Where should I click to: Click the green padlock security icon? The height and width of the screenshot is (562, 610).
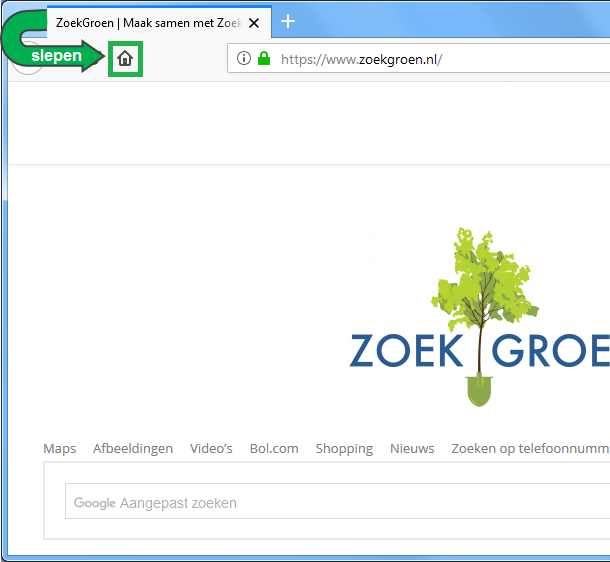click(x=264, y=58)
